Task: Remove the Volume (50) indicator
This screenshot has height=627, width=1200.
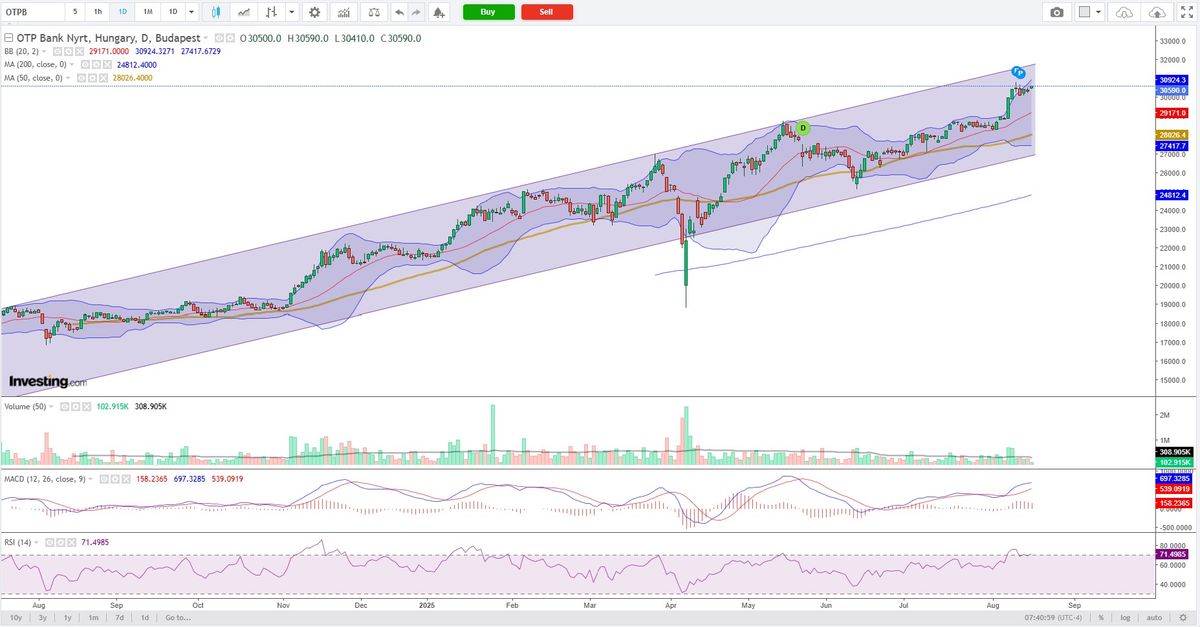Action: tap(85, 407)
